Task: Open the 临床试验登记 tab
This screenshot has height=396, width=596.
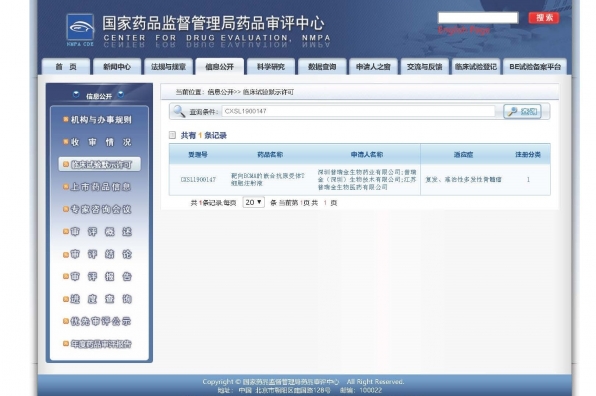Action: pyautogui.click(x=476, y=67)
